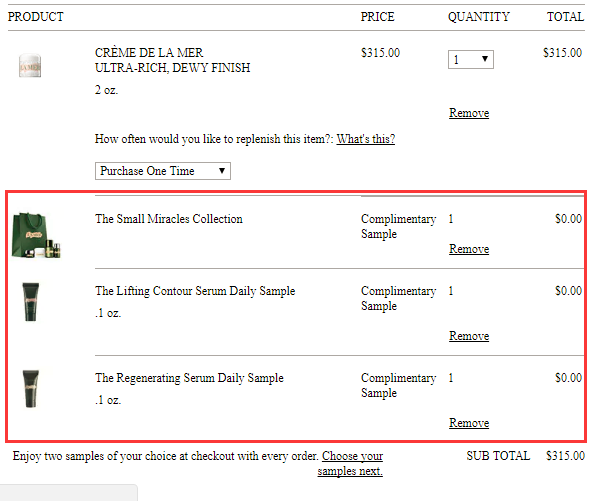The width and height of the screenshot is (601, 501).
Task: Click the Crème de la Mer product title
Action: 172,60
